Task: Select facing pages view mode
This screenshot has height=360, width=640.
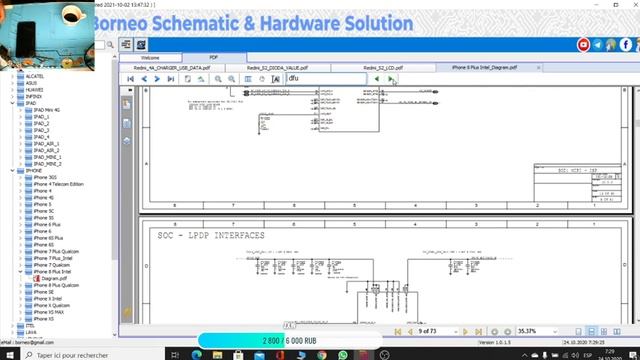Action: pos(617,331)
